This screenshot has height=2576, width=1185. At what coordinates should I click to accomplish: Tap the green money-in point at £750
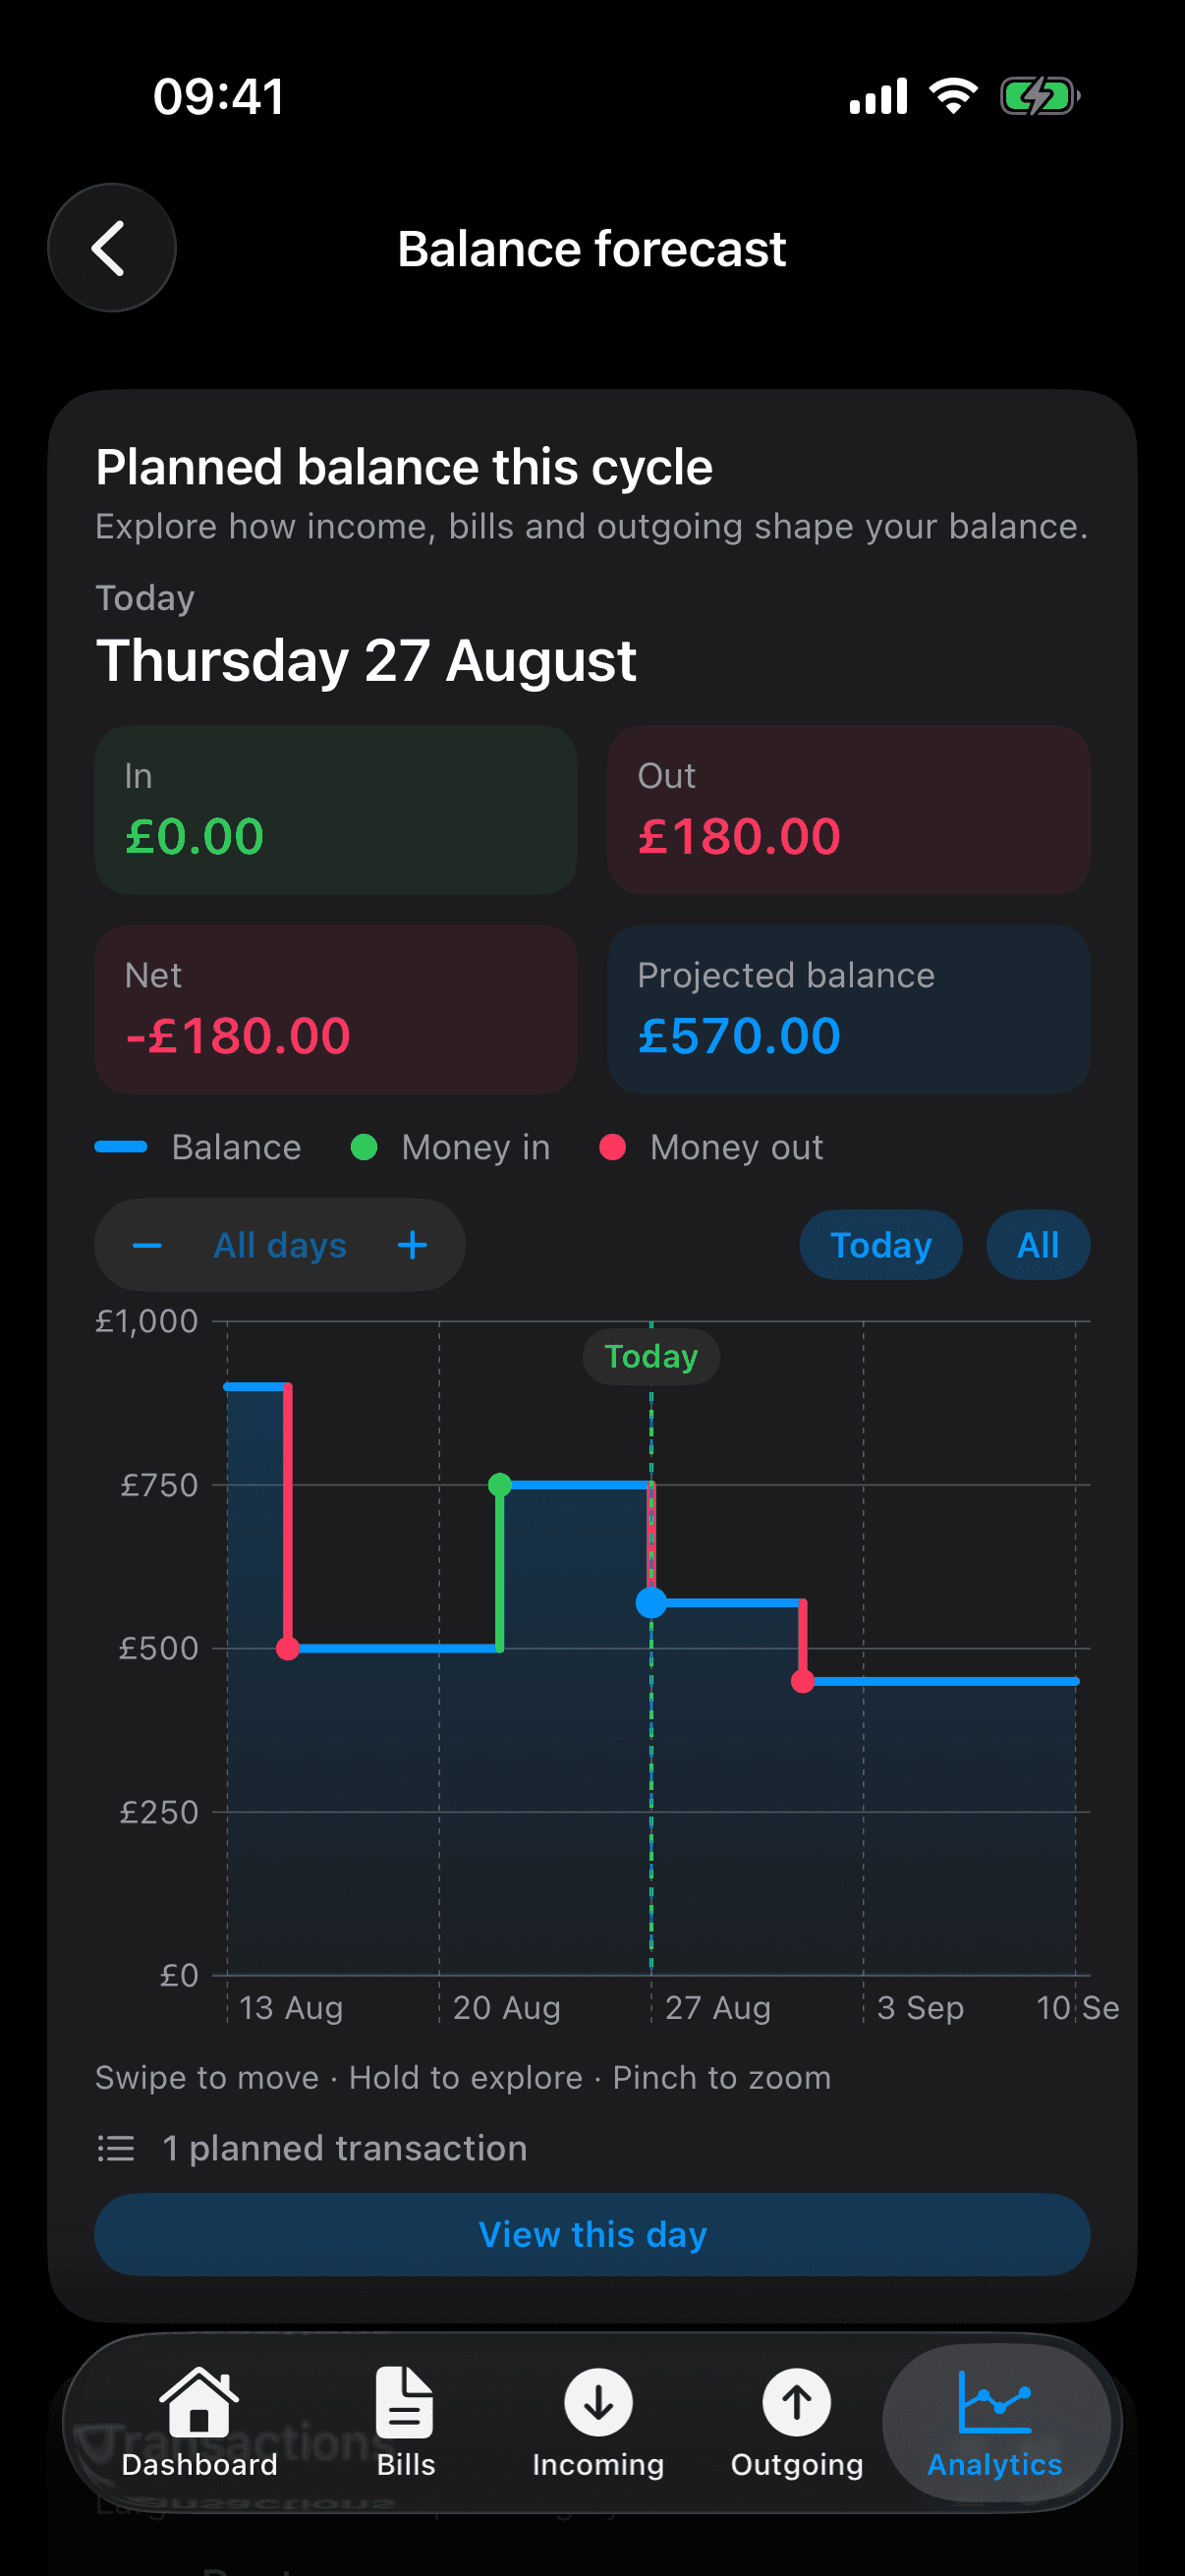click(500, 1485)
